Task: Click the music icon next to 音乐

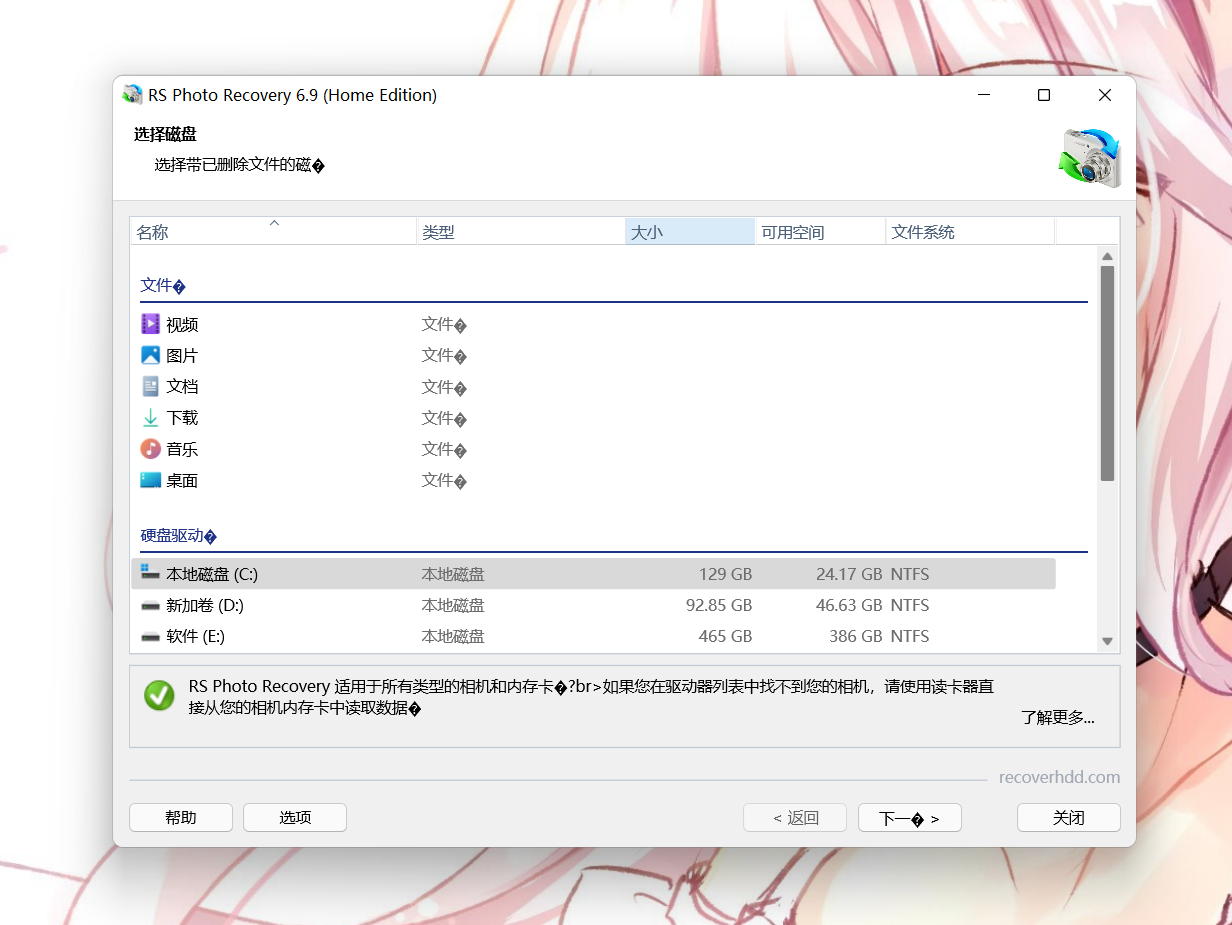Action: [x=150, y=449]
